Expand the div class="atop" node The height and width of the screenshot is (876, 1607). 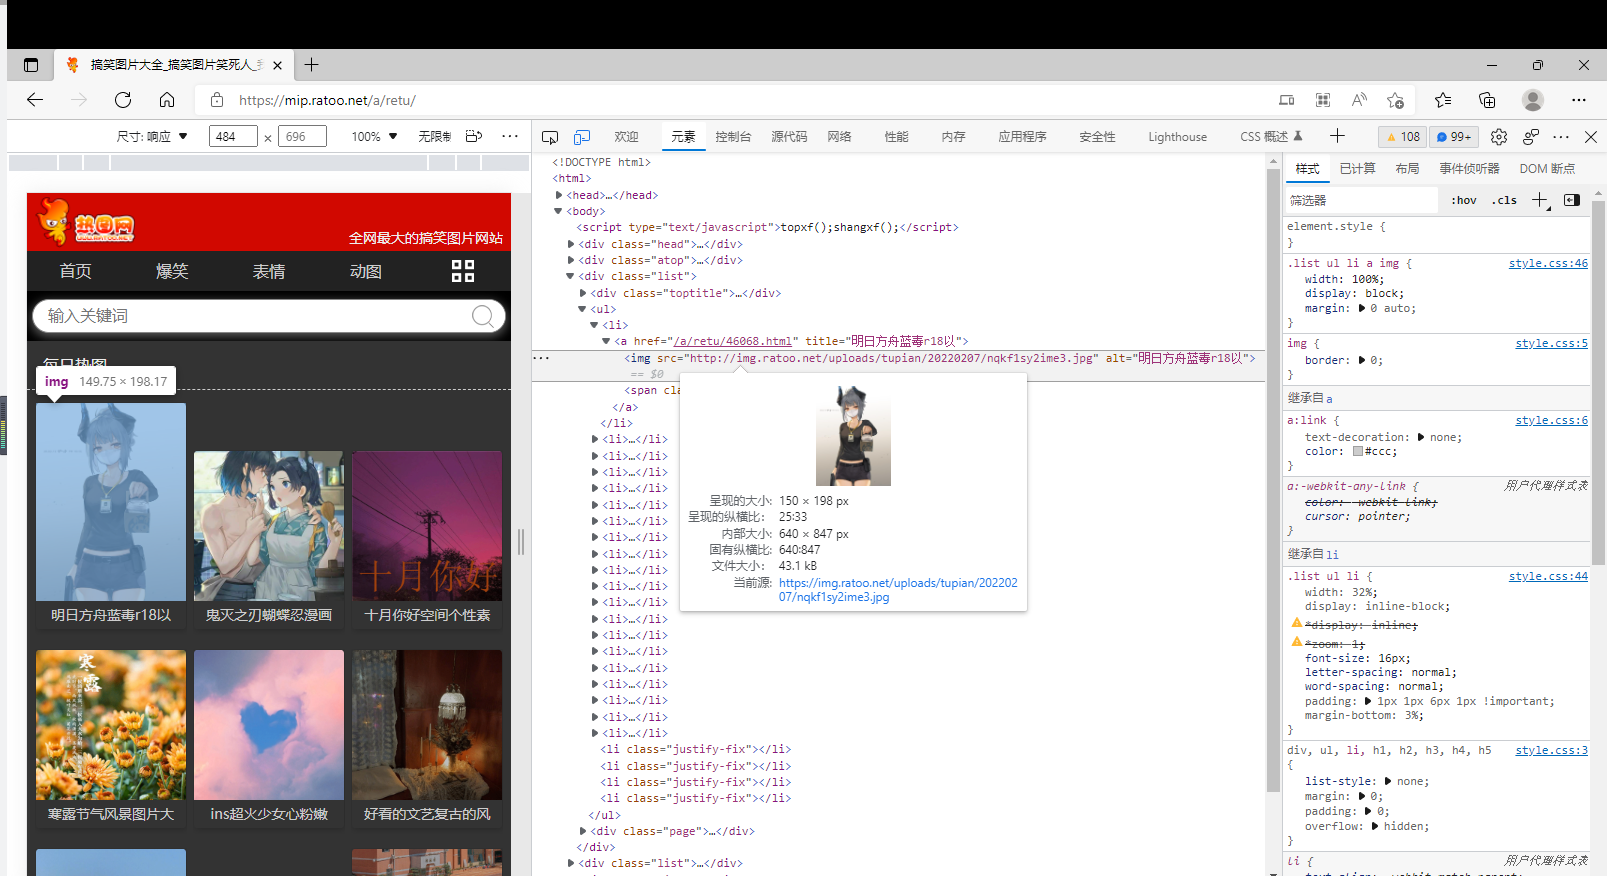tap(571, 260)
